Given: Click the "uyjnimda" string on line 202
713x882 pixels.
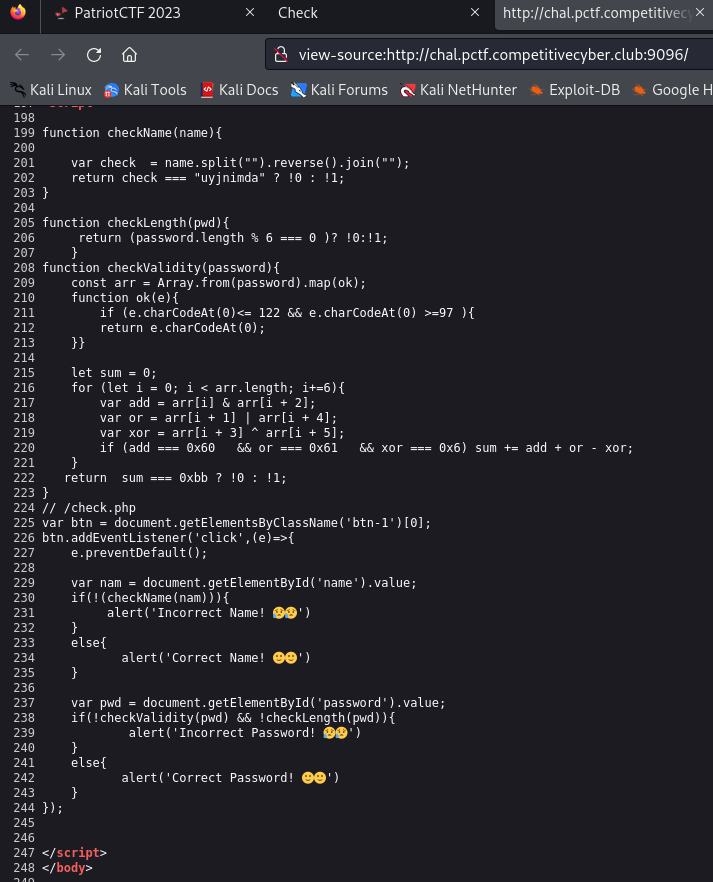Looking at the screenshot, I should pos(229,178).
